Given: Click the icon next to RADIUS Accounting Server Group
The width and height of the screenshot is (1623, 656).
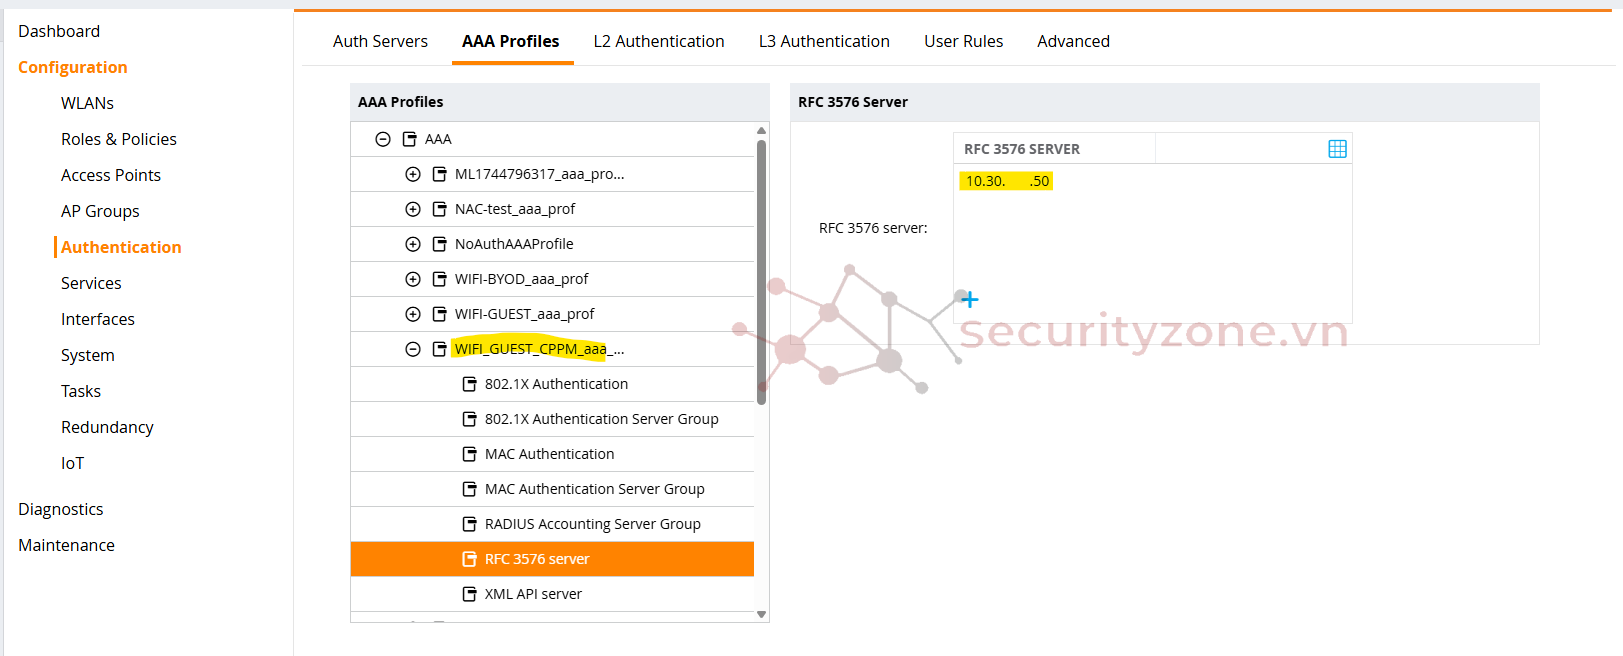Looking at the screenshot, I should click(469, 524).
